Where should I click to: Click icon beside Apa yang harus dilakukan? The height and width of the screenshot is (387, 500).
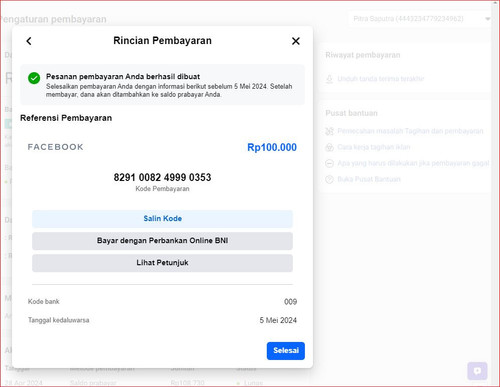coord(329,163)
